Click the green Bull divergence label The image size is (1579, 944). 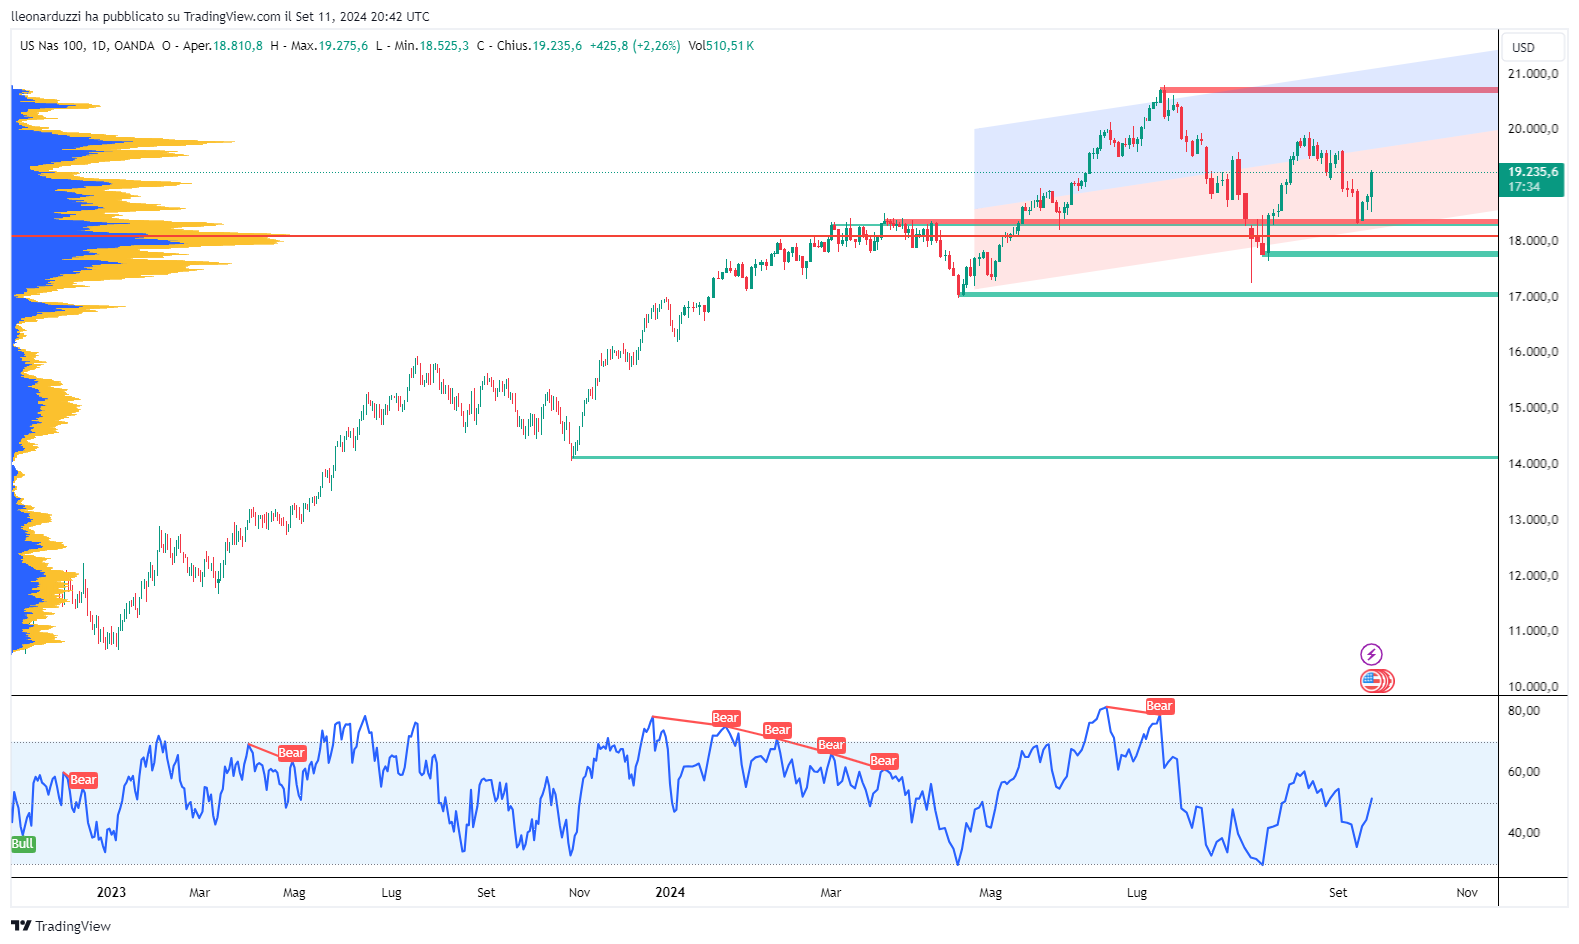tap(23, 844)
